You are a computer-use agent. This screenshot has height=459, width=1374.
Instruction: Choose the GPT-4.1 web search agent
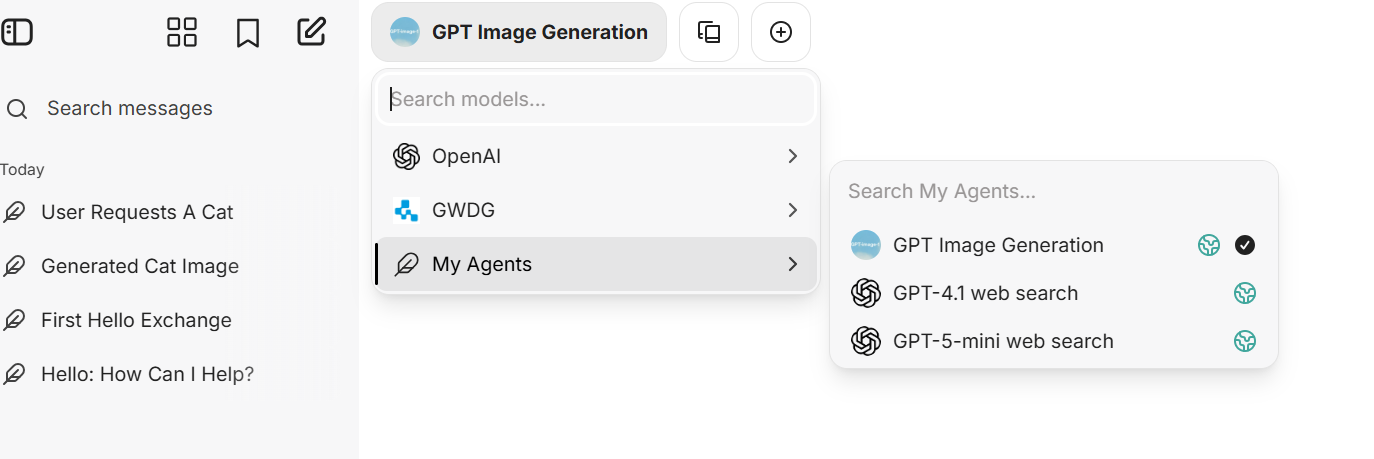click(x=985, y=293)
